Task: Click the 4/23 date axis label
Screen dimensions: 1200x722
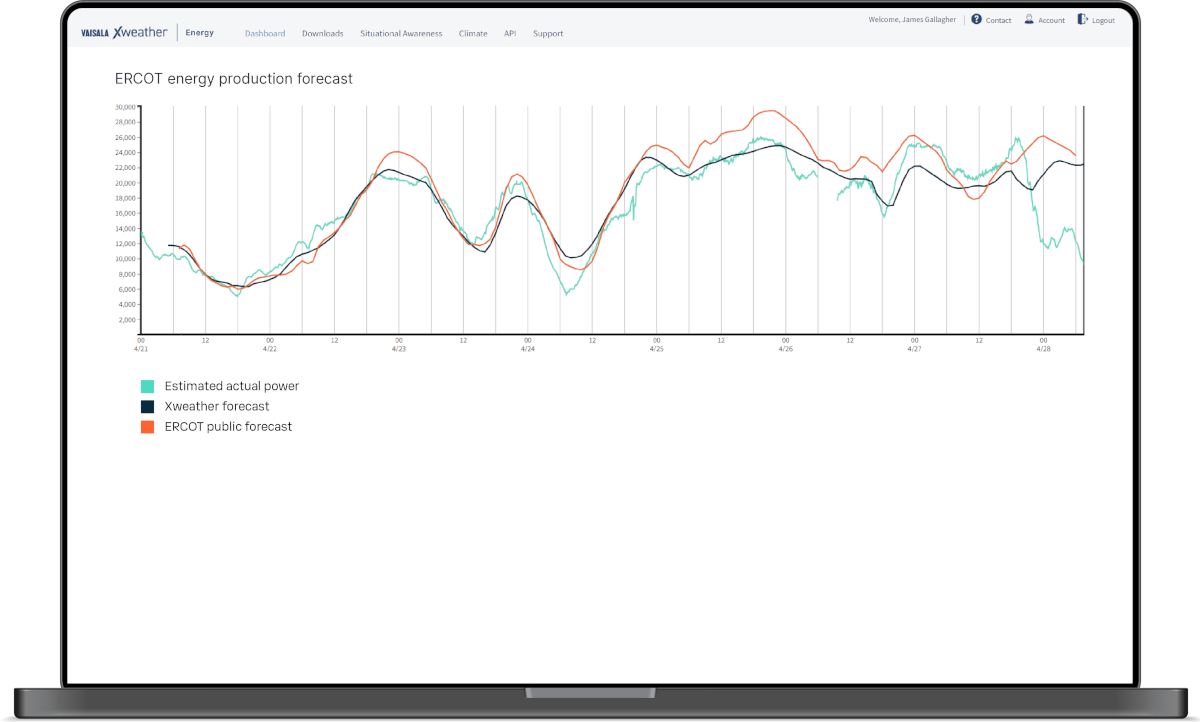Action: coord(398,349)
